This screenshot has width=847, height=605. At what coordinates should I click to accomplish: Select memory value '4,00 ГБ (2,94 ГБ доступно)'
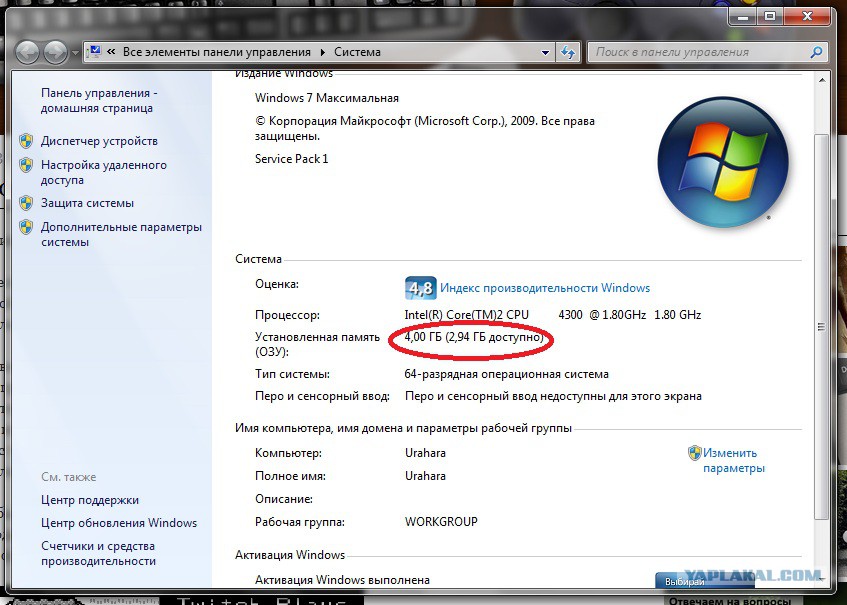(x=474, y=338)
